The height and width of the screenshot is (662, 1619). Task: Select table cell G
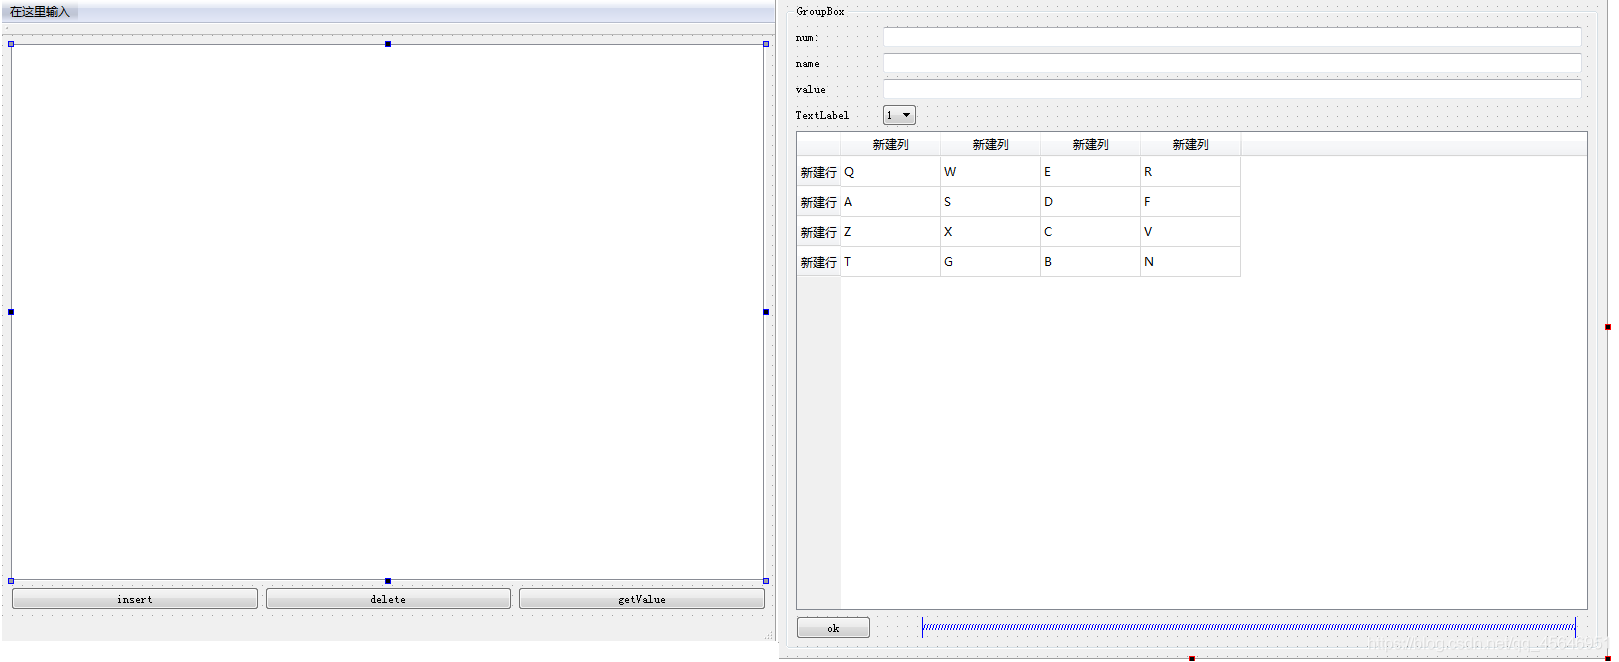point(990,262)
